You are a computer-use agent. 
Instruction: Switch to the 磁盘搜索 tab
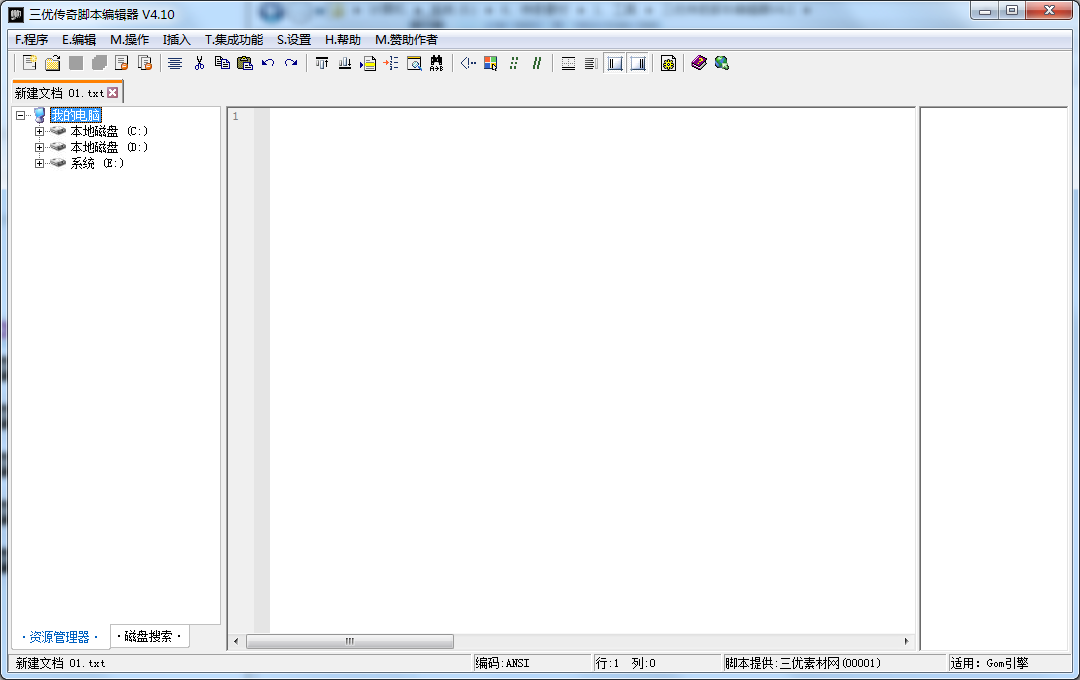pyautogui.click(x=149, y=637)
